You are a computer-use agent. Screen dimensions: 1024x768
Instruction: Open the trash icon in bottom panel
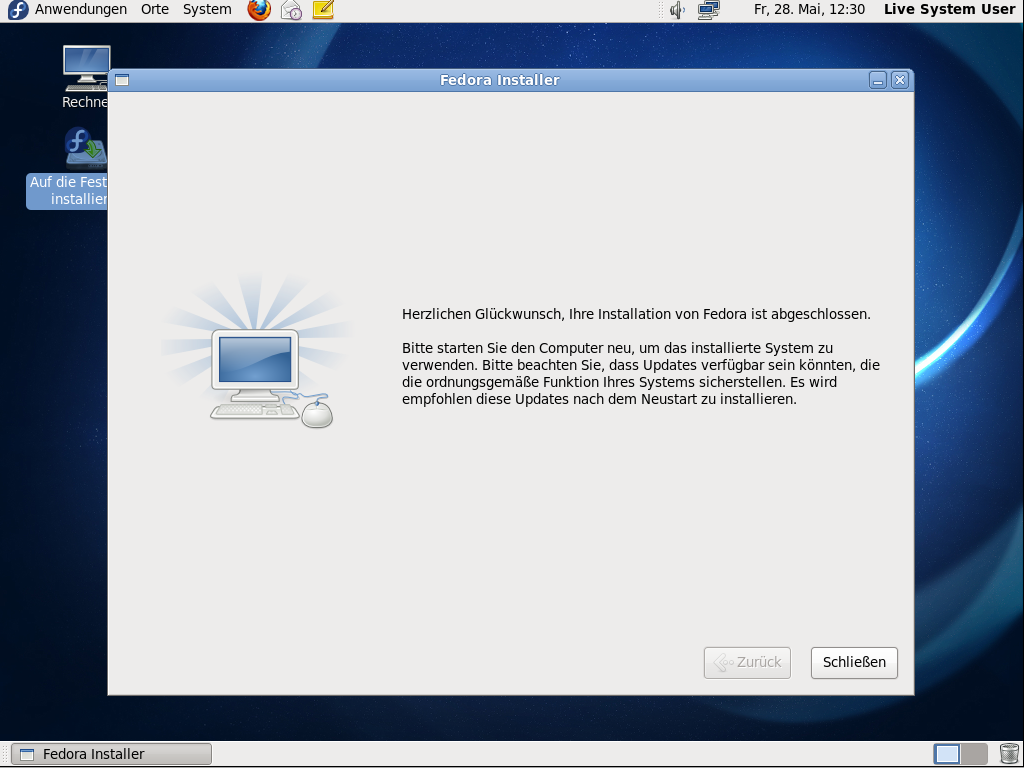click(x=1008, y=754)
